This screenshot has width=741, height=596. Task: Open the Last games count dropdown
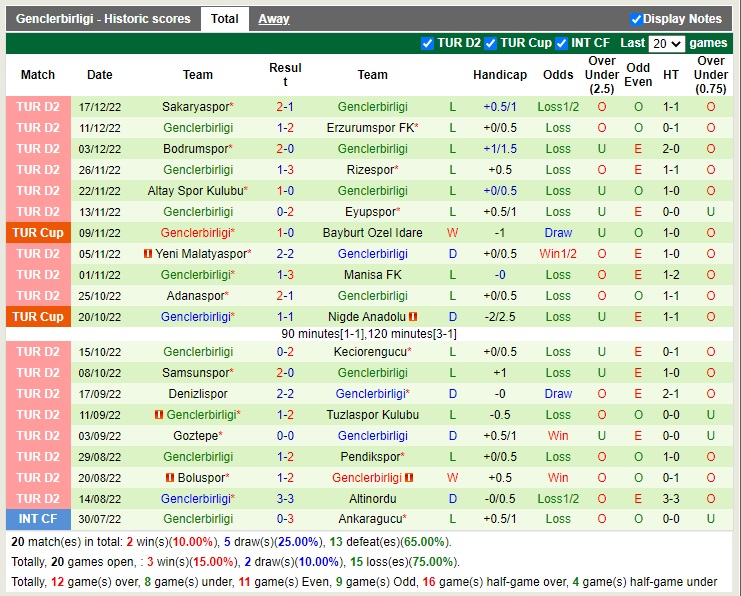(666, 44)
